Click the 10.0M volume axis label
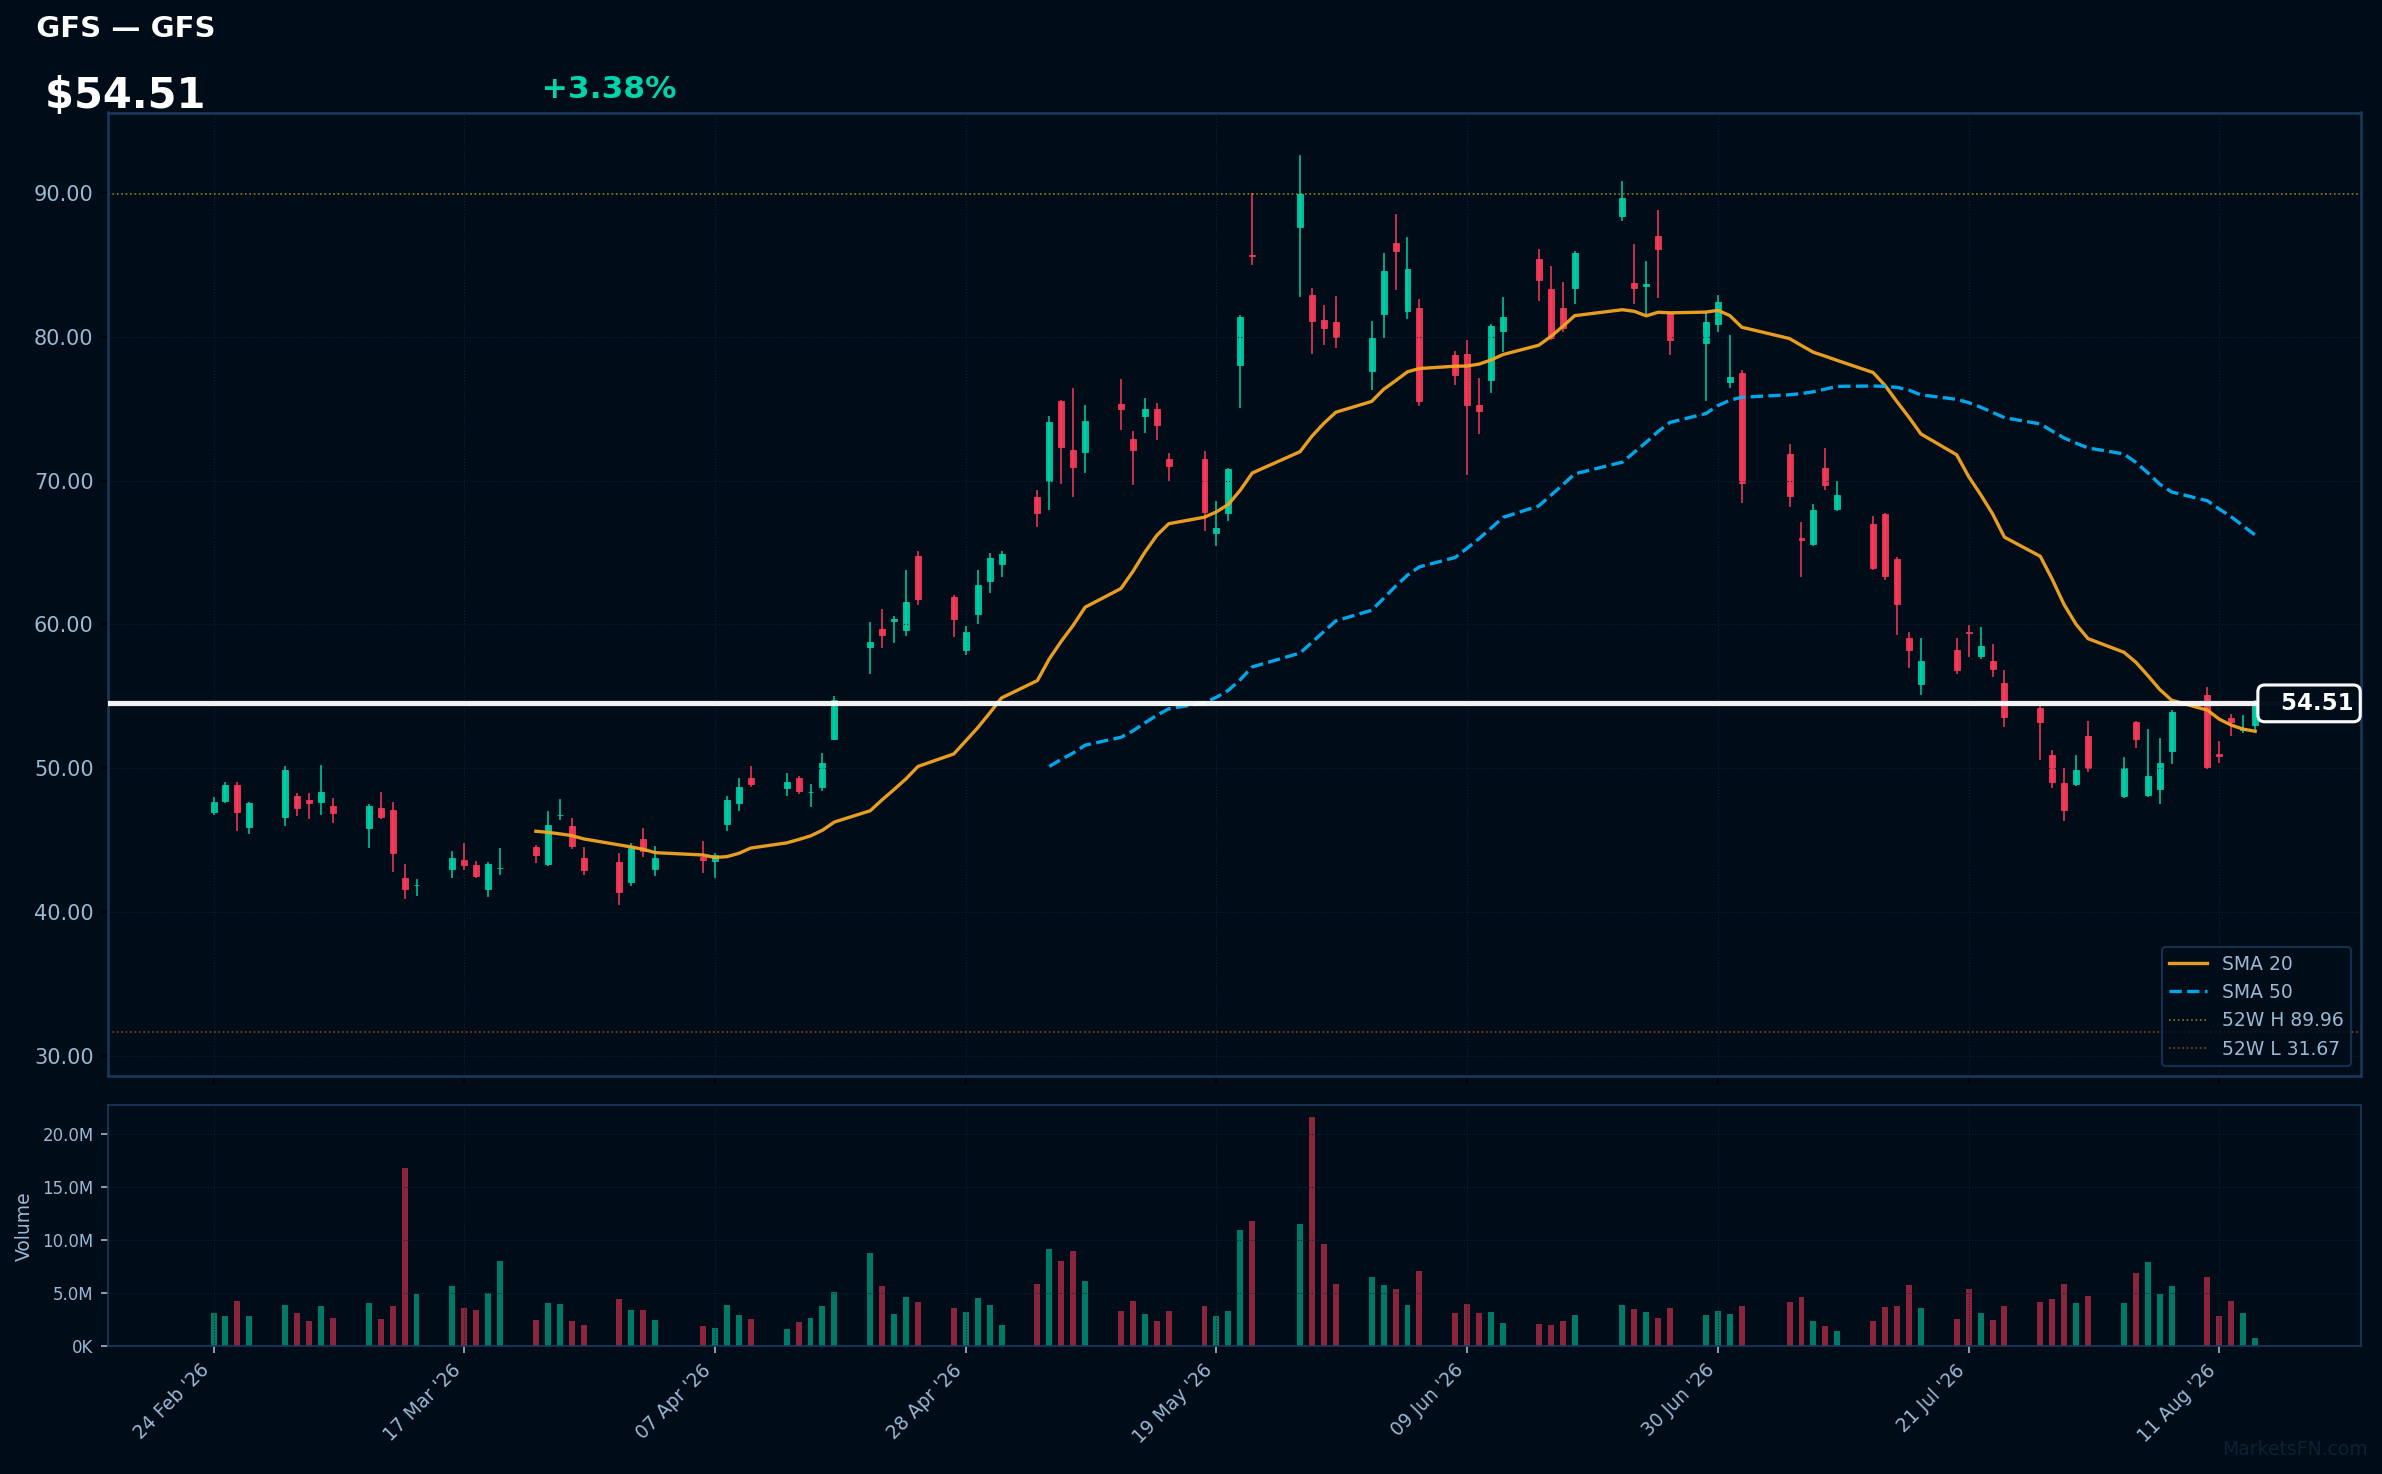2382x1474 pixels. pos(68,1241)
